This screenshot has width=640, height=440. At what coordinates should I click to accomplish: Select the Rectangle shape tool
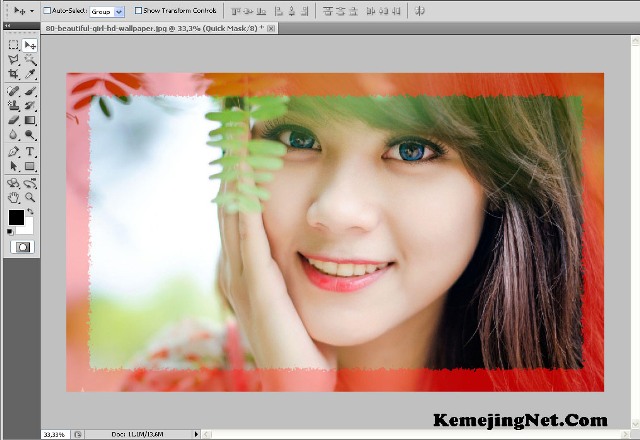(x=30, y=166)
